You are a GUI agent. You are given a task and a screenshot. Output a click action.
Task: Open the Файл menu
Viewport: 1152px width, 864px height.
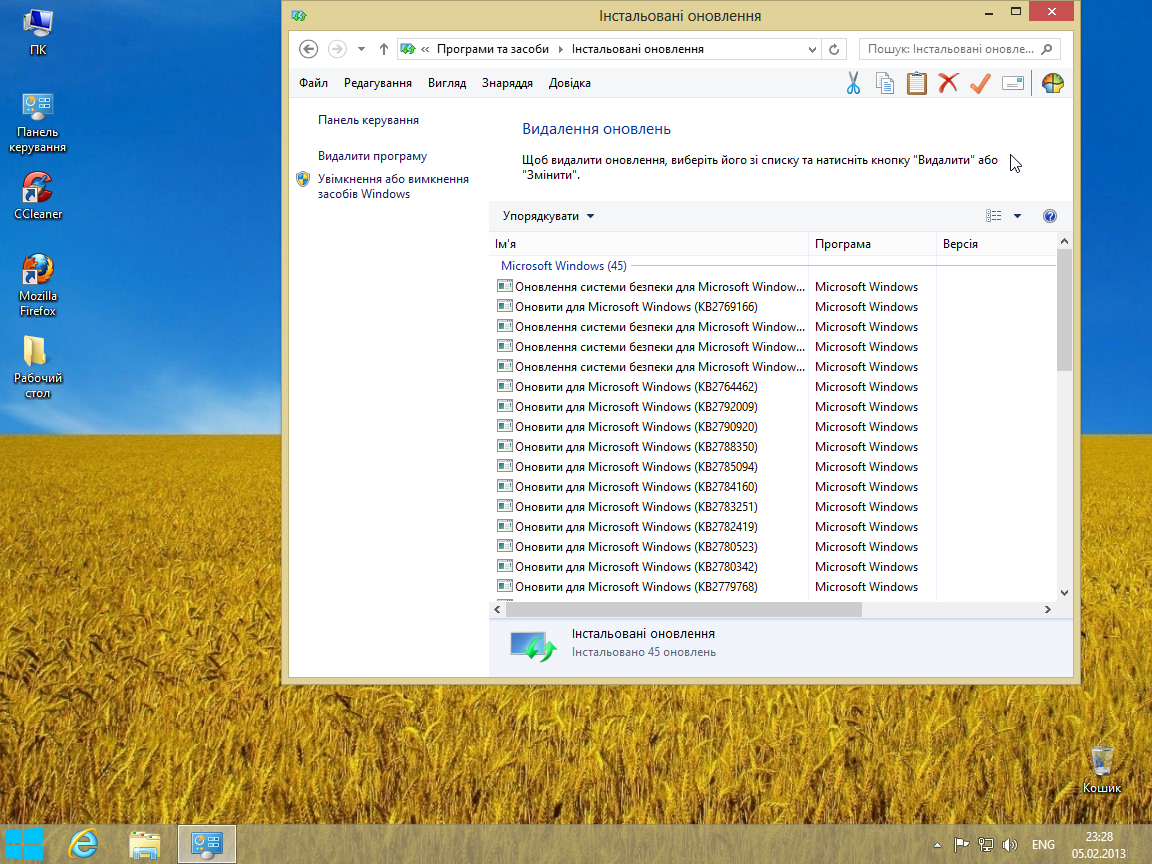(x=313, y=83)
